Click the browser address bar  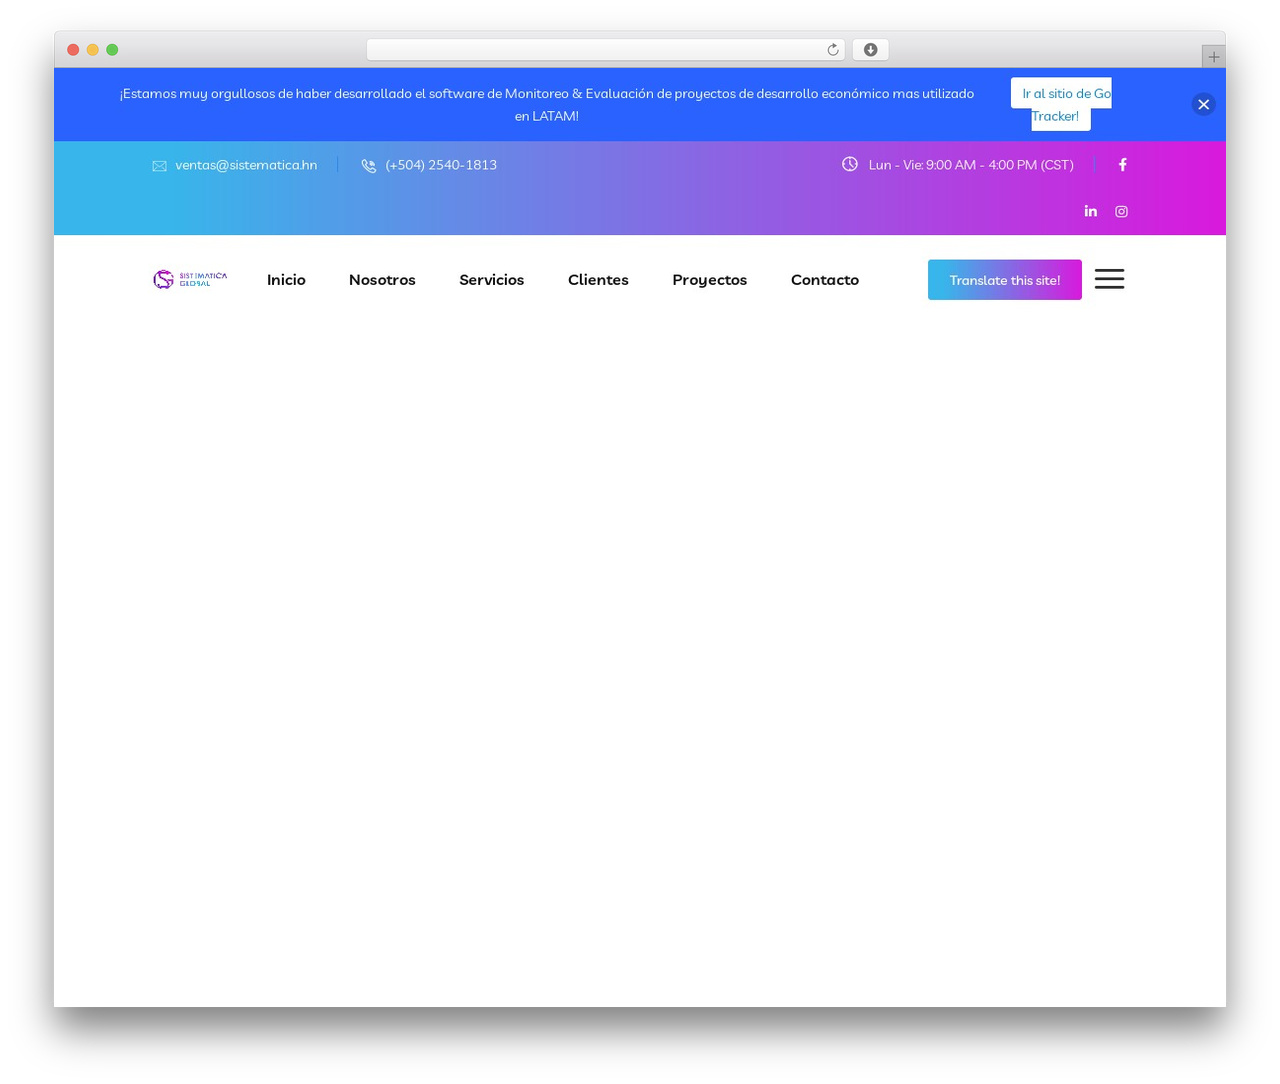click(605, 50)
